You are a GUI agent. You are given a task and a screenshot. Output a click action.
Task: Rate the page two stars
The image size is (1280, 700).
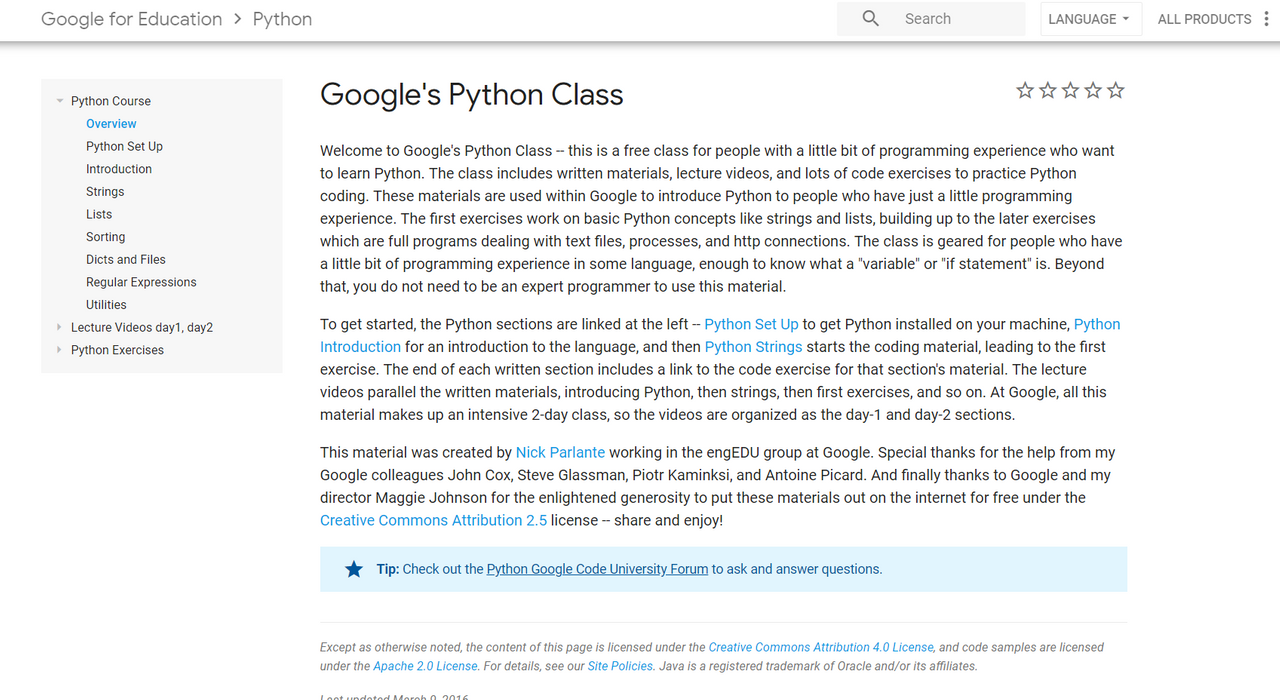tap(1048, 91)
